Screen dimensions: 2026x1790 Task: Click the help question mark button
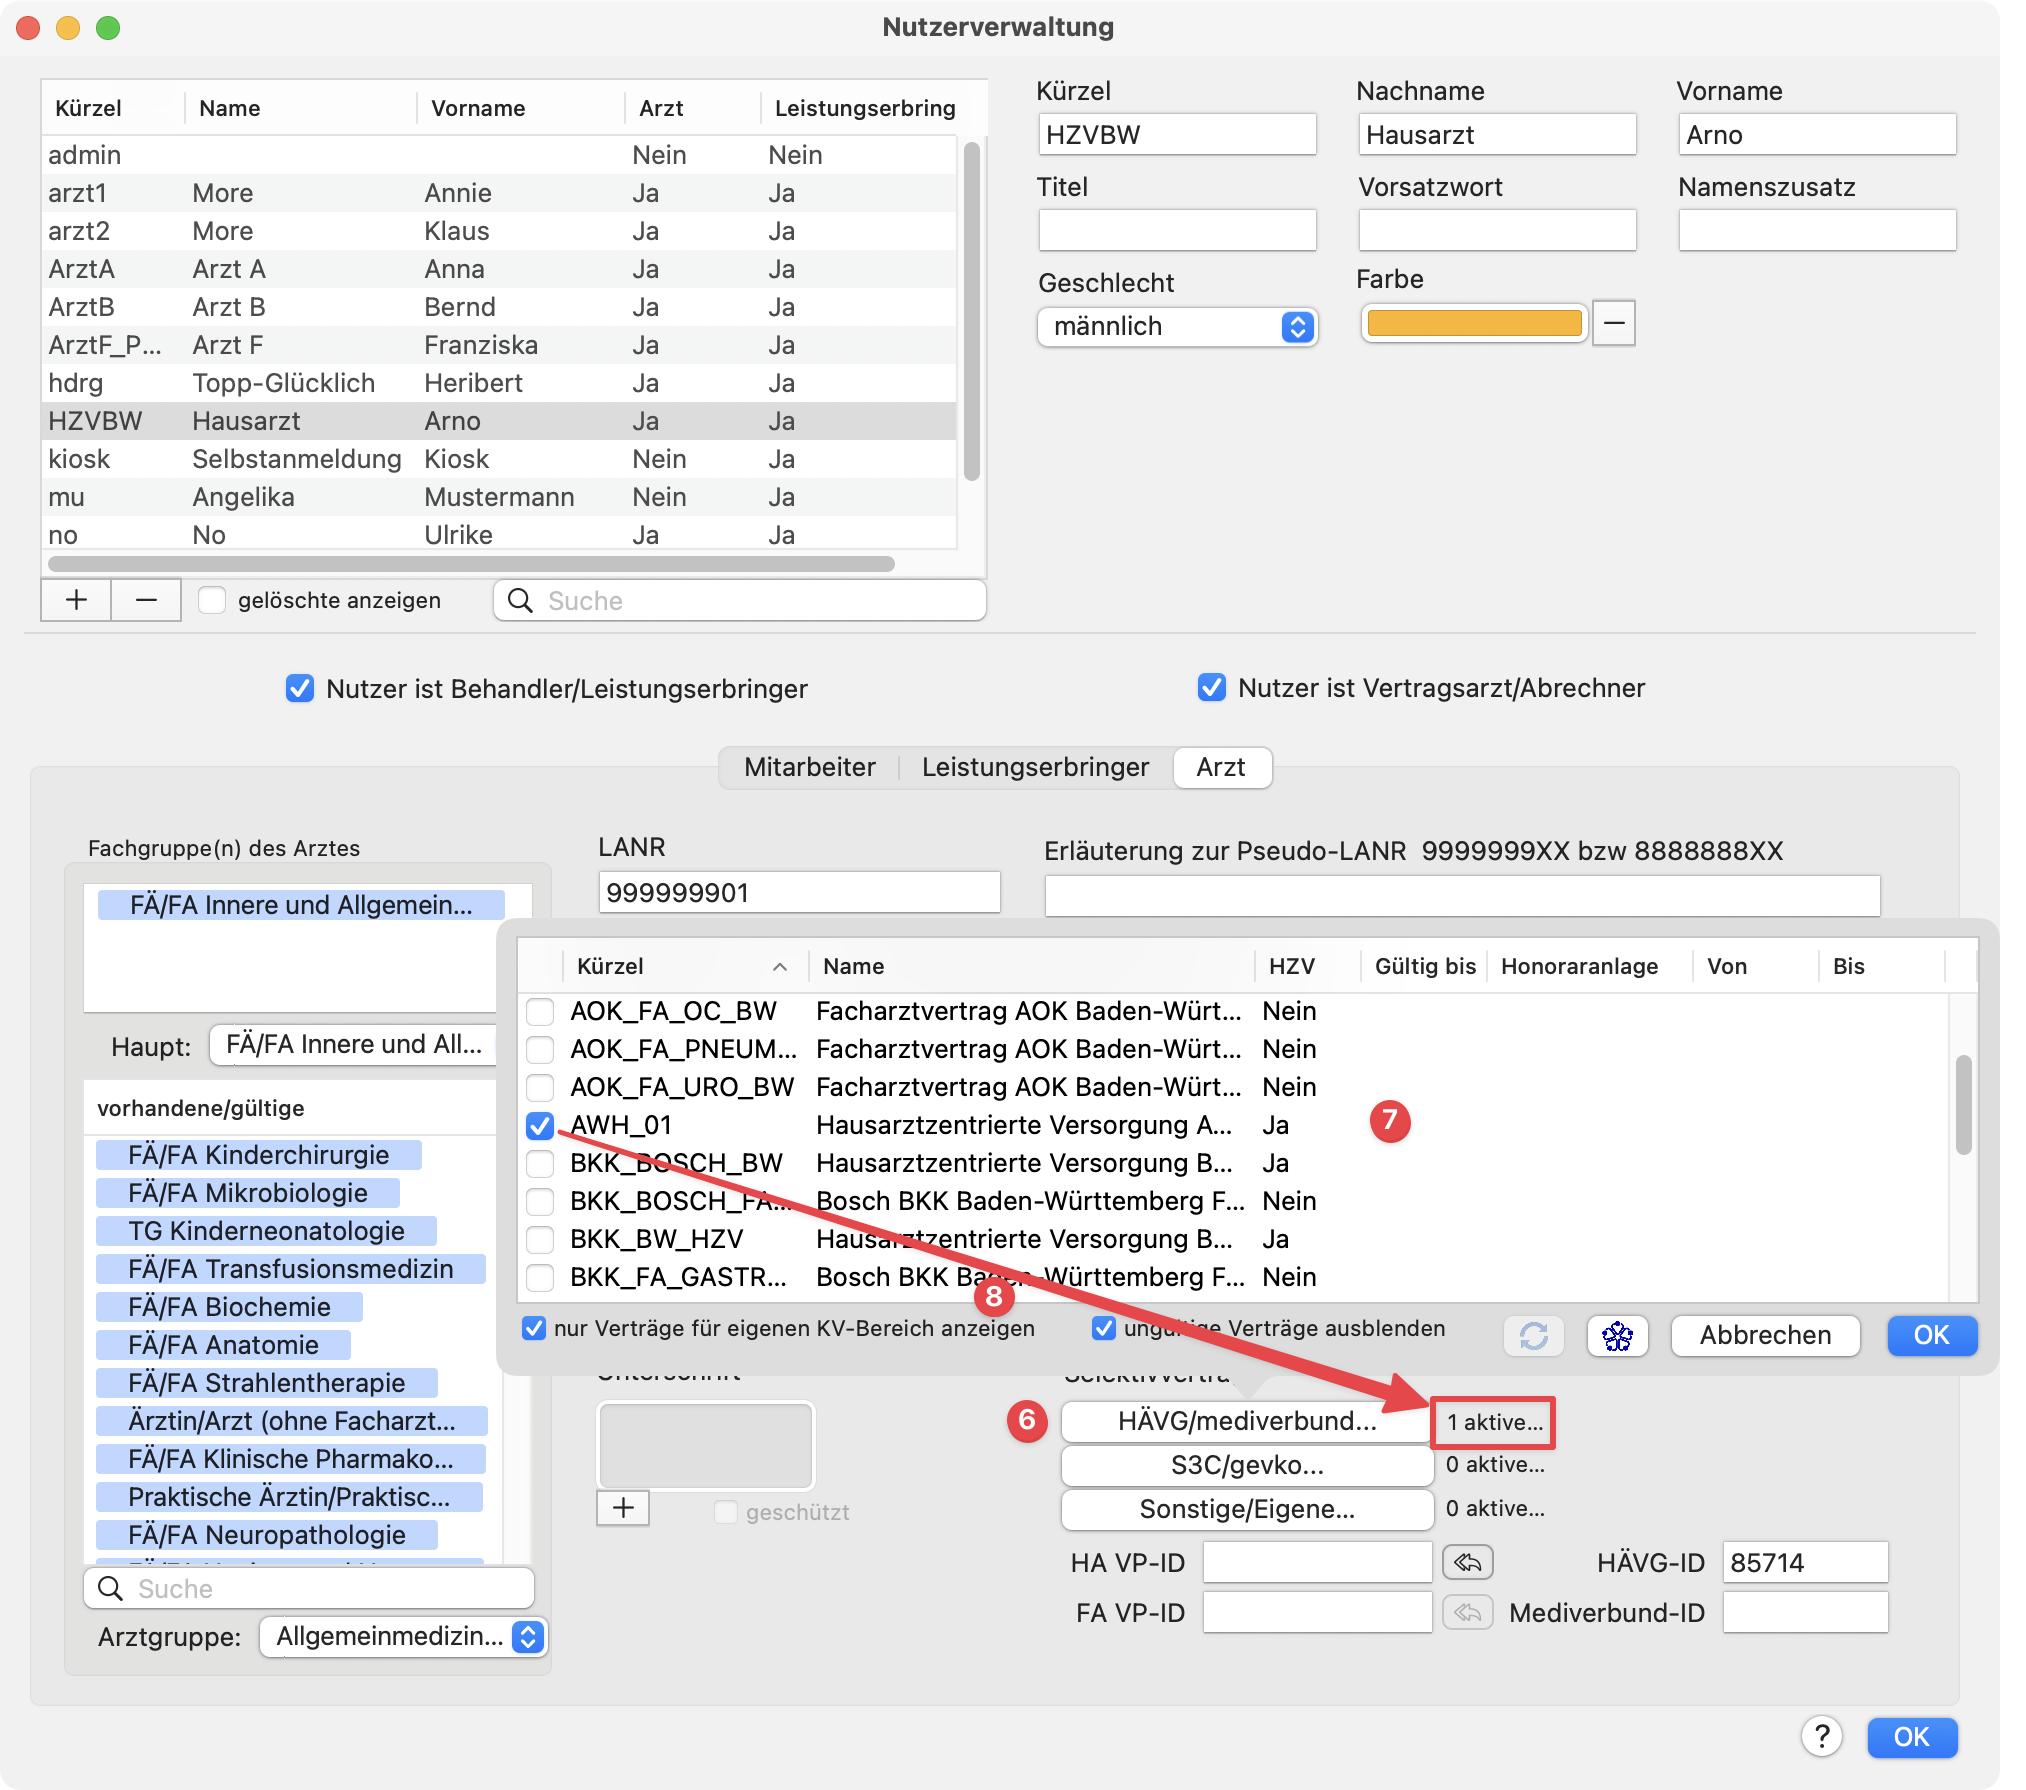tap(1821, 1737)
